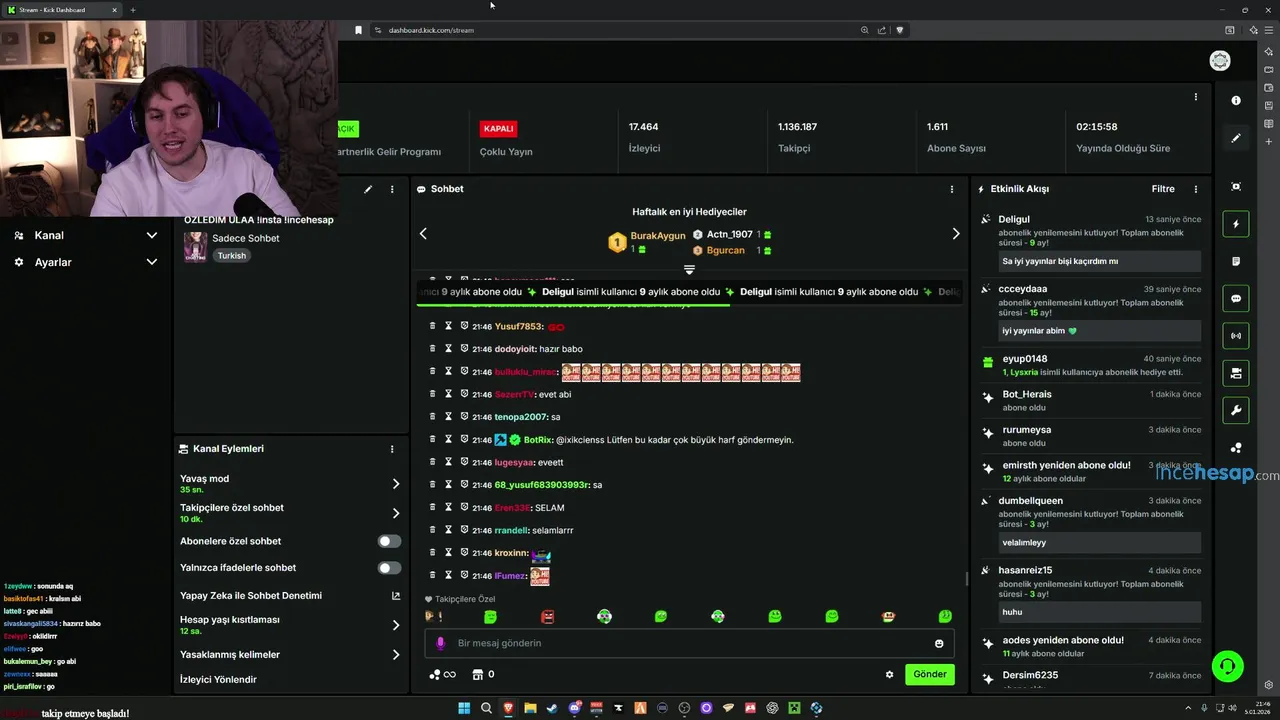Click the three-circles icon in right sidebar

coord(1236,448)
